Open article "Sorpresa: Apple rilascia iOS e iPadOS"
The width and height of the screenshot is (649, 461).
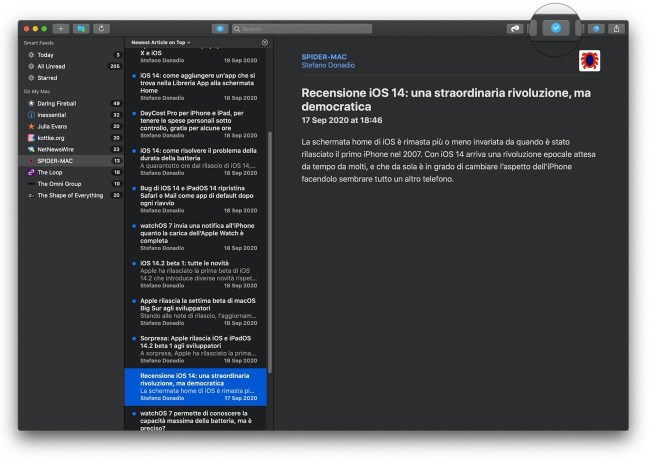coord(195,349)
